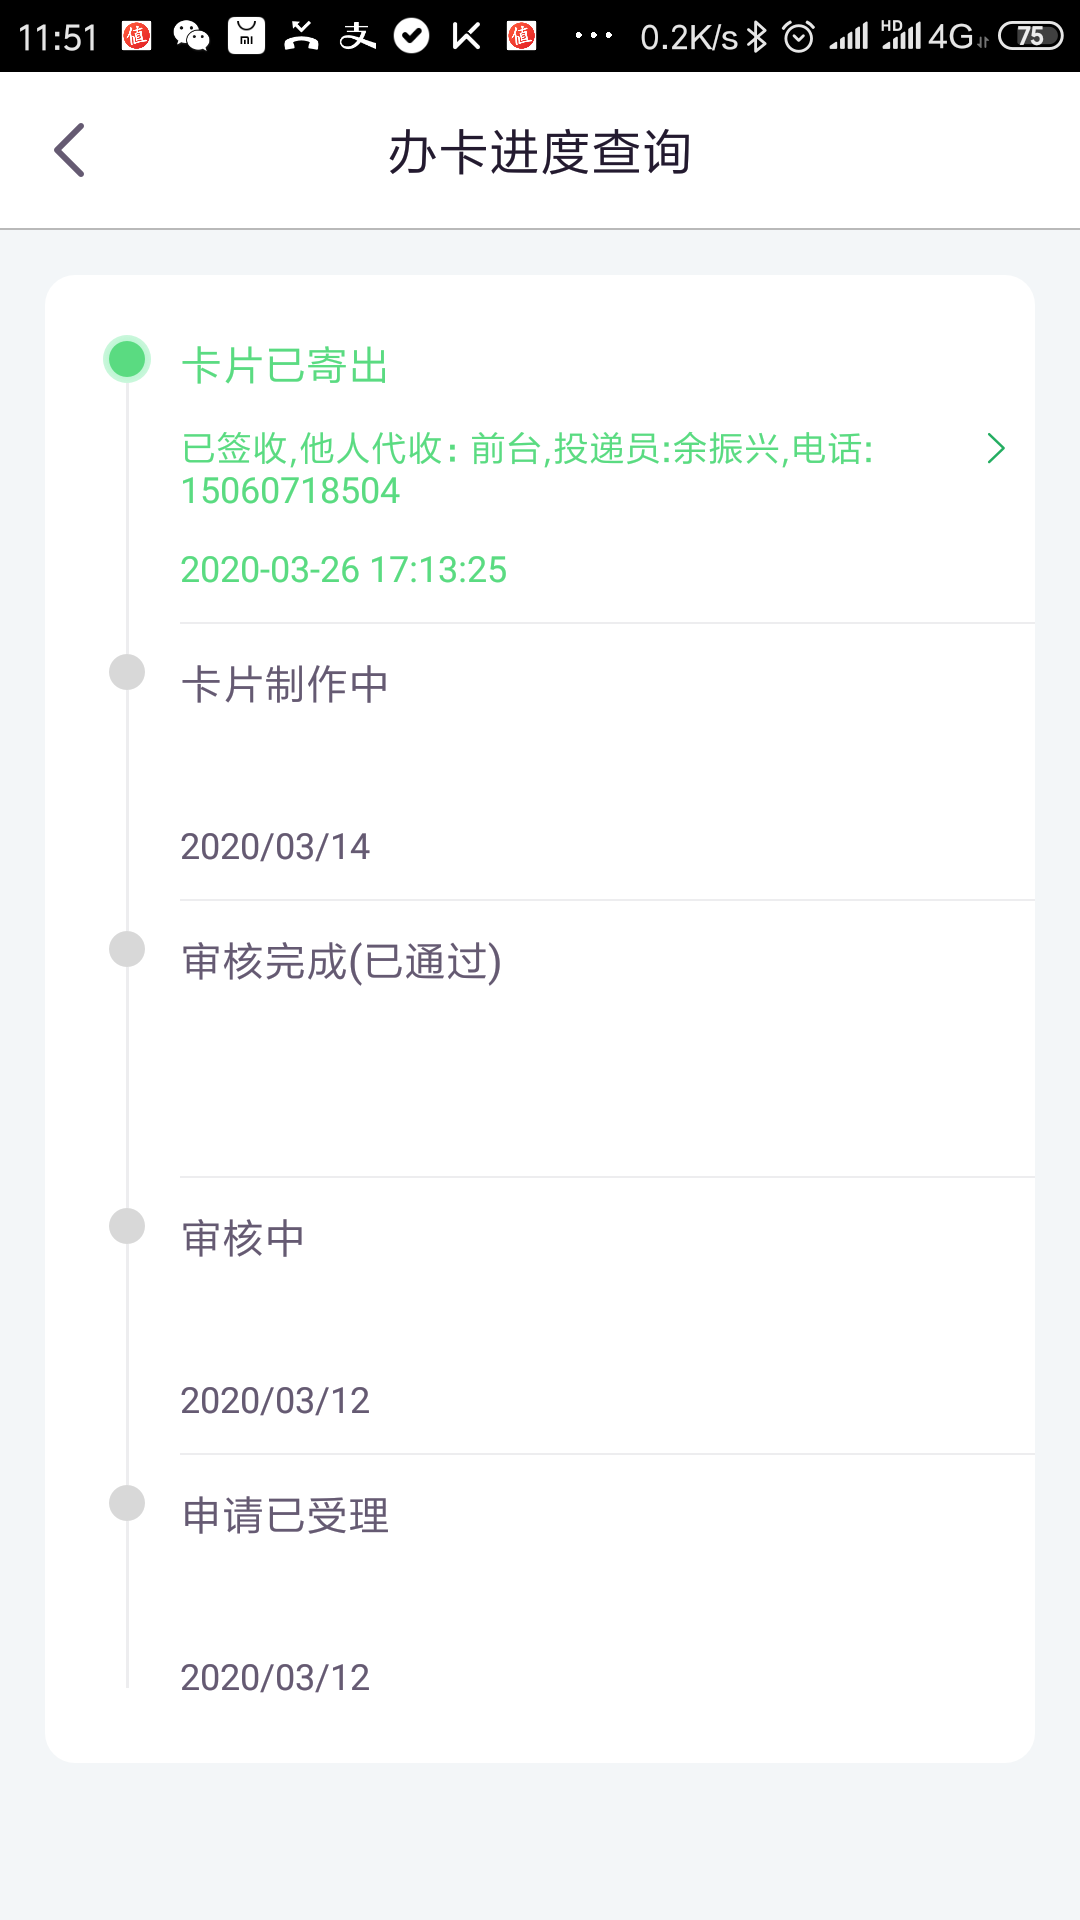Tap the missed call notification icon
Viewport: 1080px width, 1920px height.
click(x=301, y=37)
